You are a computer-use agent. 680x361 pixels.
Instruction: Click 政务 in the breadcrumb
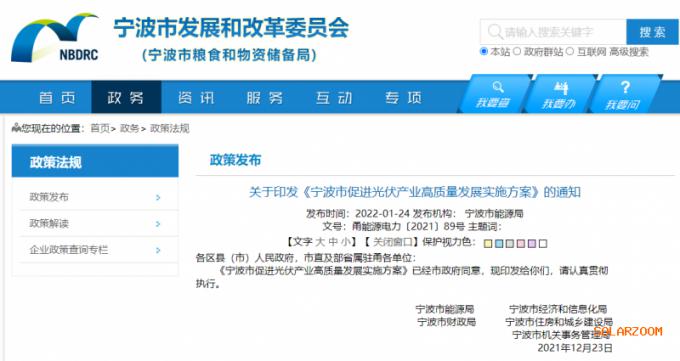pos(129,128)
